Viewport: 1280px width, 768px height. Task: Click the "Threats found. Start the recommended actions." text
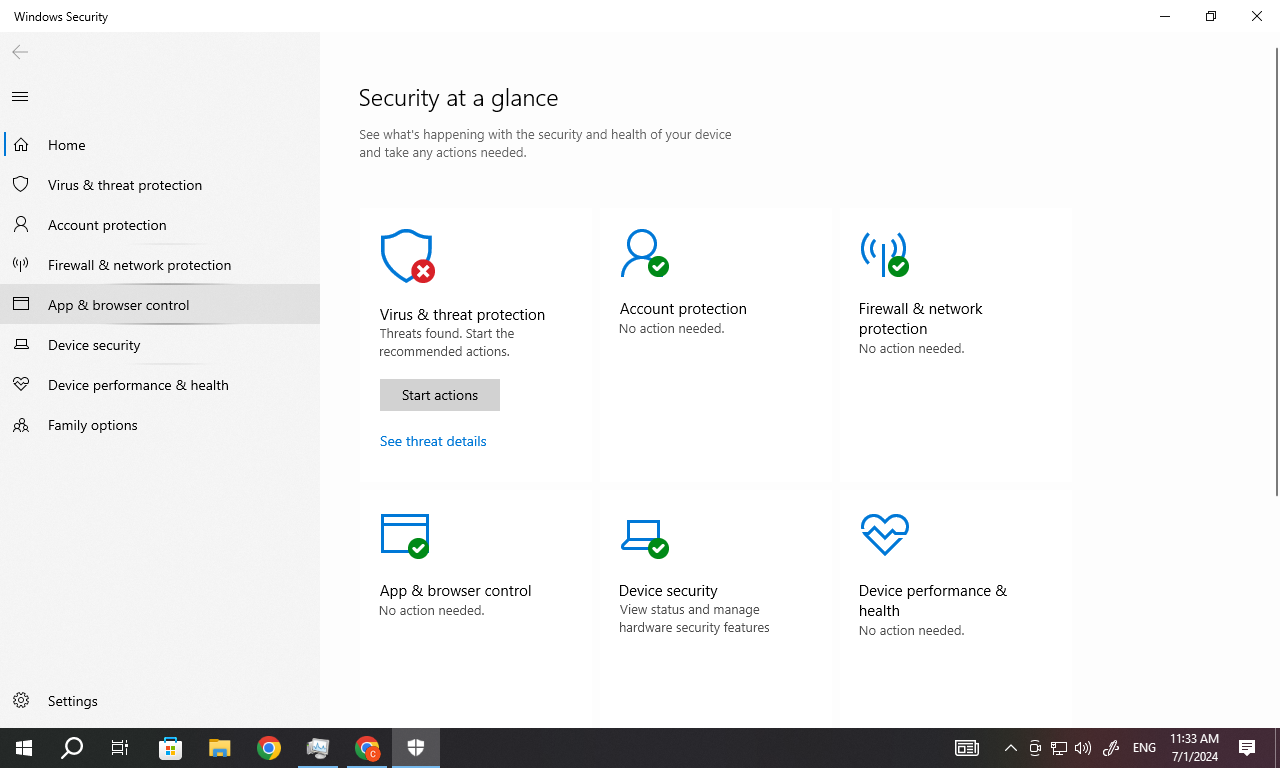(446, 343)
